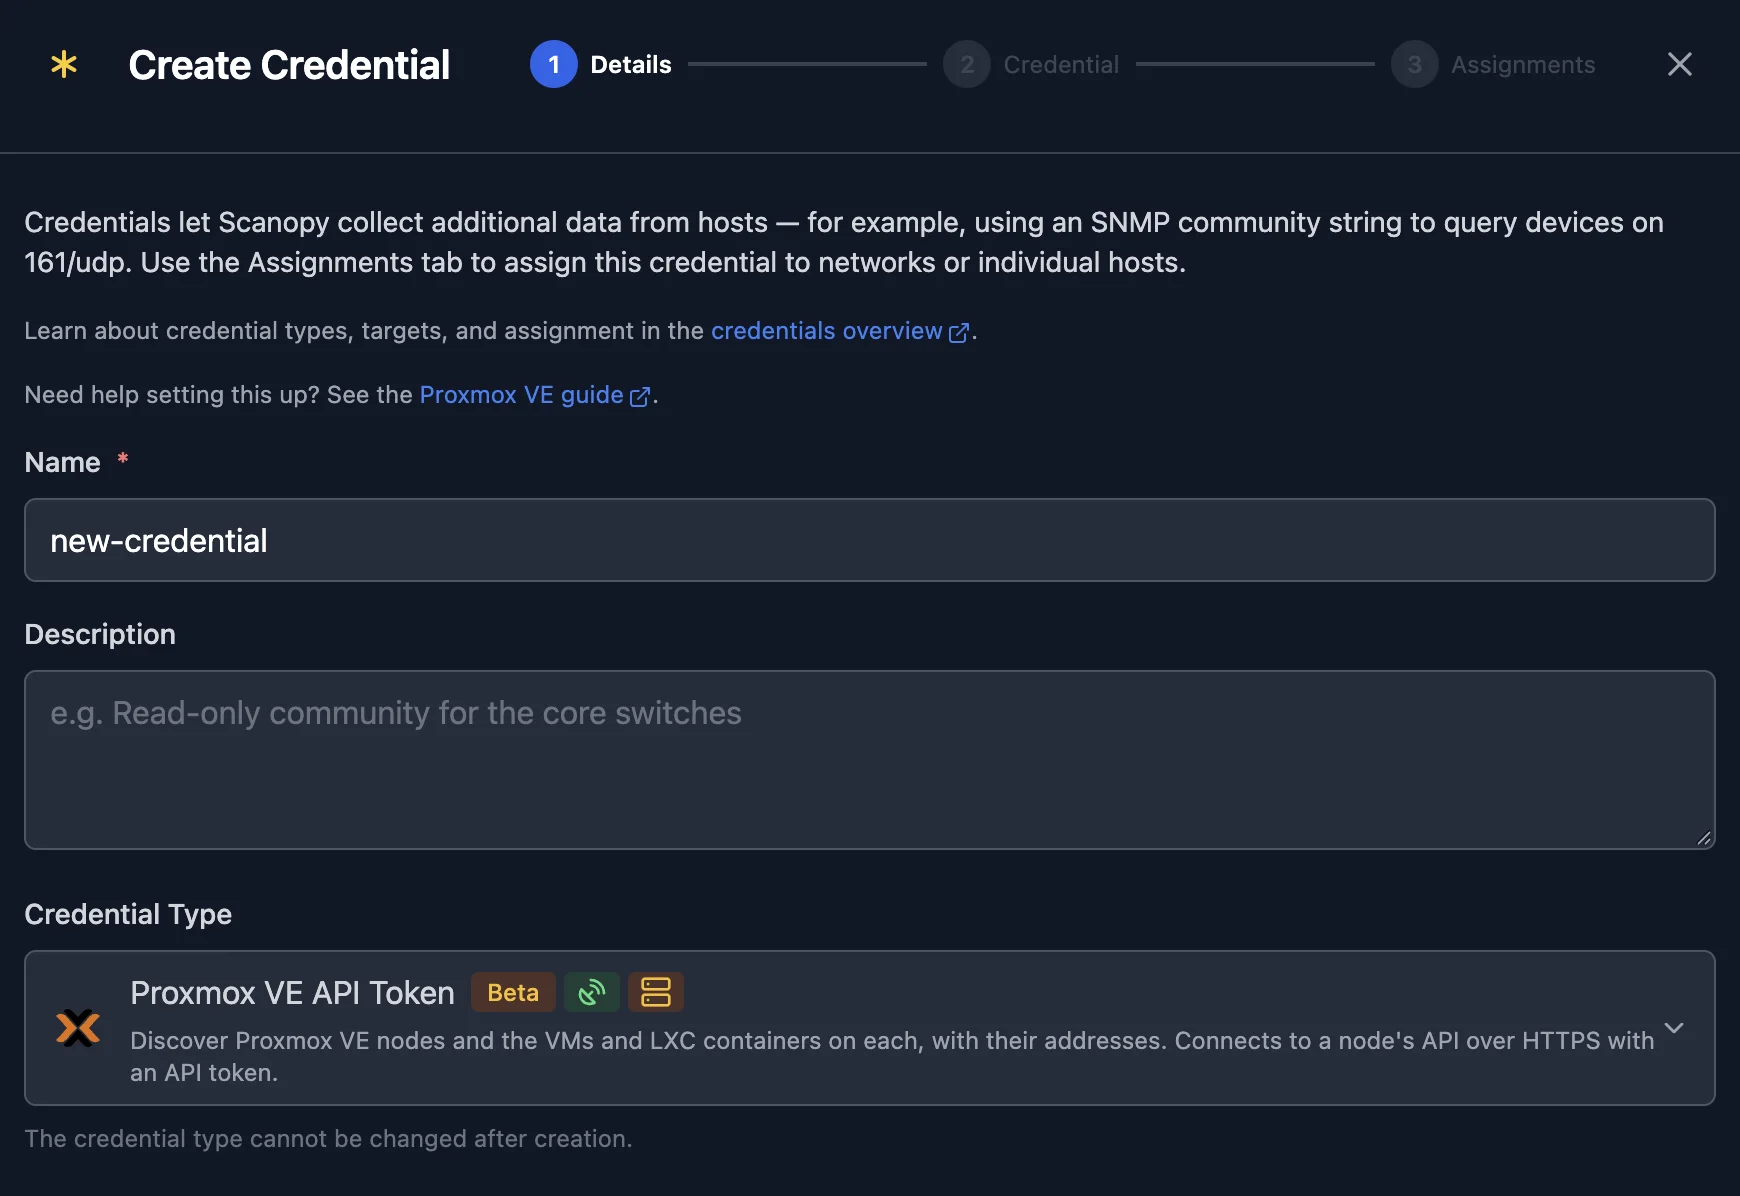
Task: Click the yellow asterisk credential icon
Action: pyautogui.click(x=64, y=65)
